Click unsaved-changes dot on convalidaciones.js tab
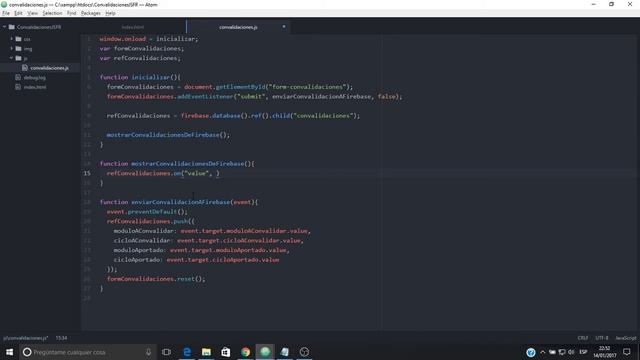This screenshot has width=640, height=360. pyautogui.click(x=284, y=27)
